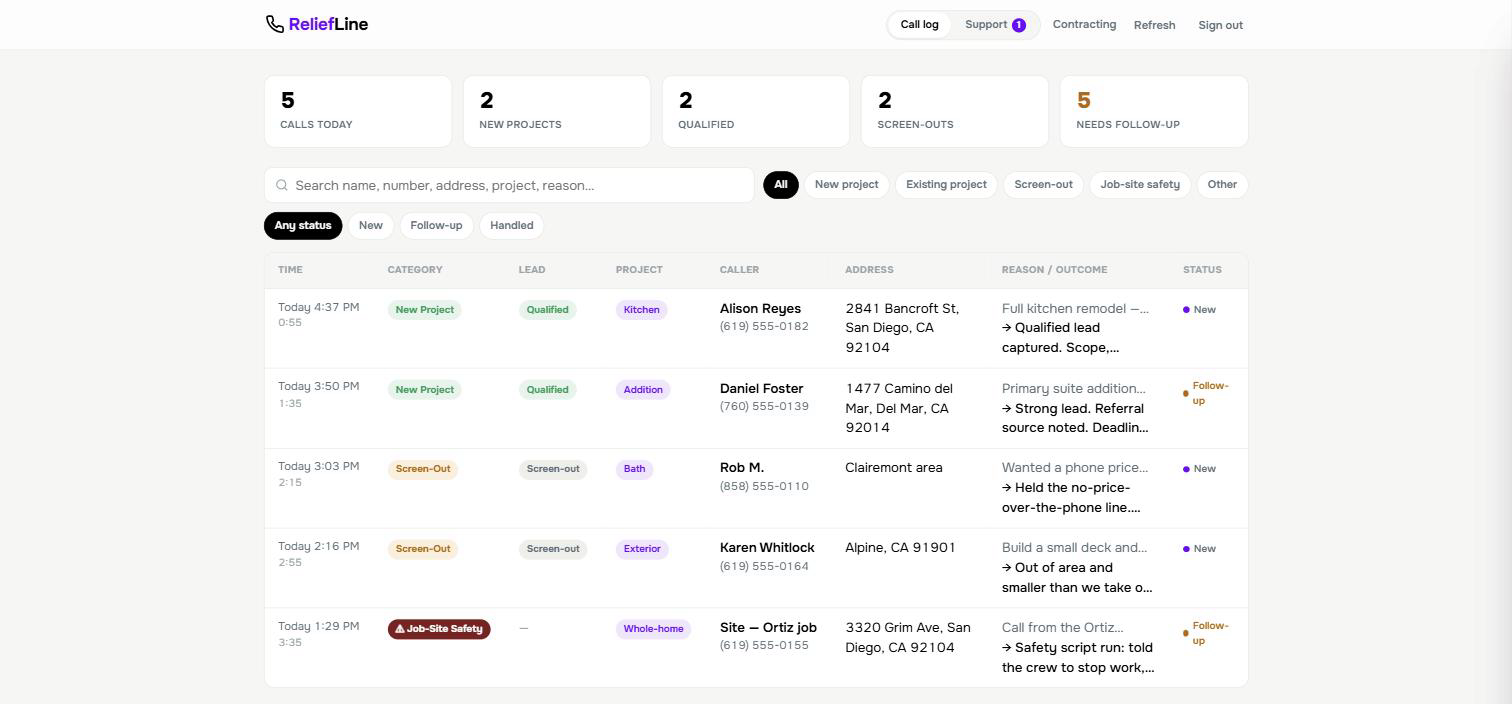
Task: Click Karen Whitlock's Screen-out lead badge
Action: pyautogui.click(x=553, y=549)
